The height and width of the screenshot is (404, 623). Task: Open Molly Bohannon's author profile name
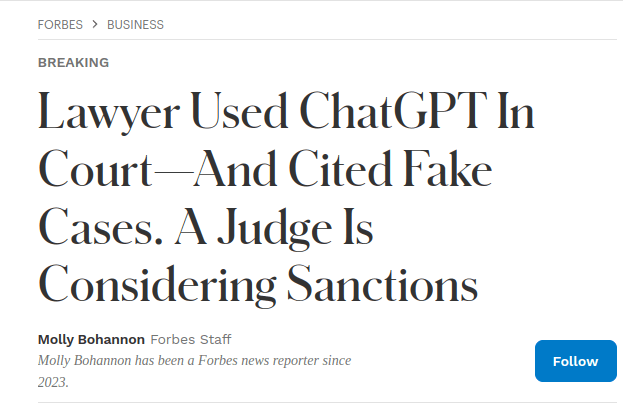point(91,339)
